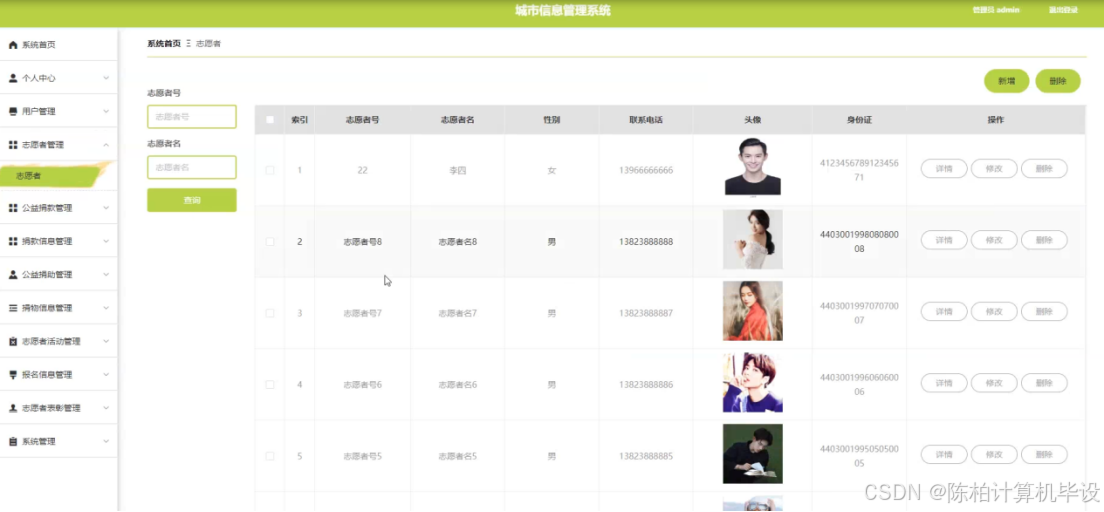Click the avatar photo of 志愿者名7
The height and width of the screenshot is (512, 1104).
[753, 311]
